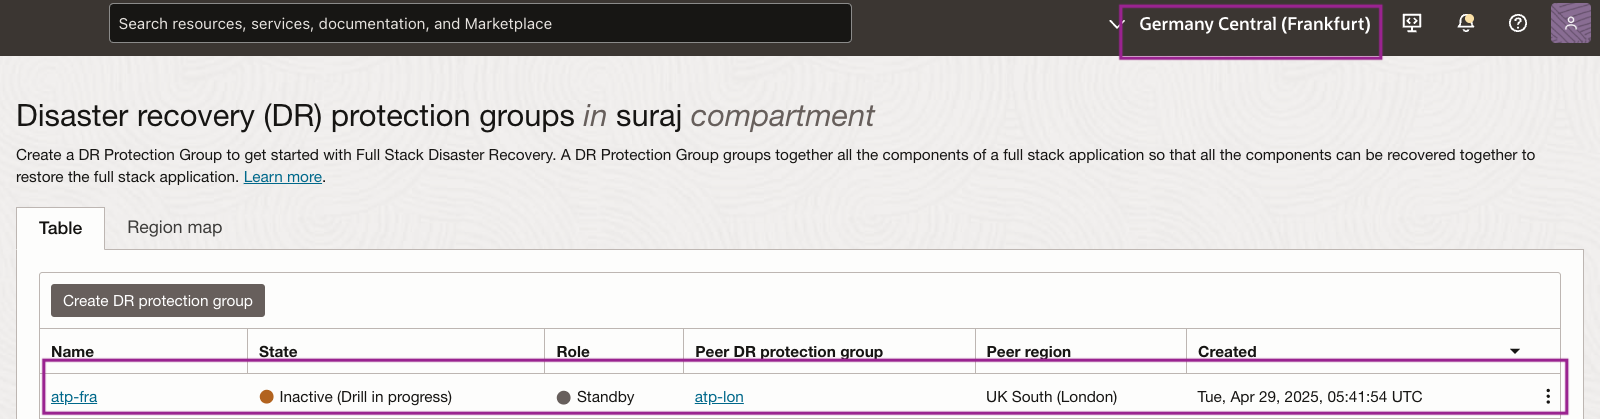Viewport: 1600px width, 419px height.
Task: Open the atp-lon peer group link
Action: 719,397
